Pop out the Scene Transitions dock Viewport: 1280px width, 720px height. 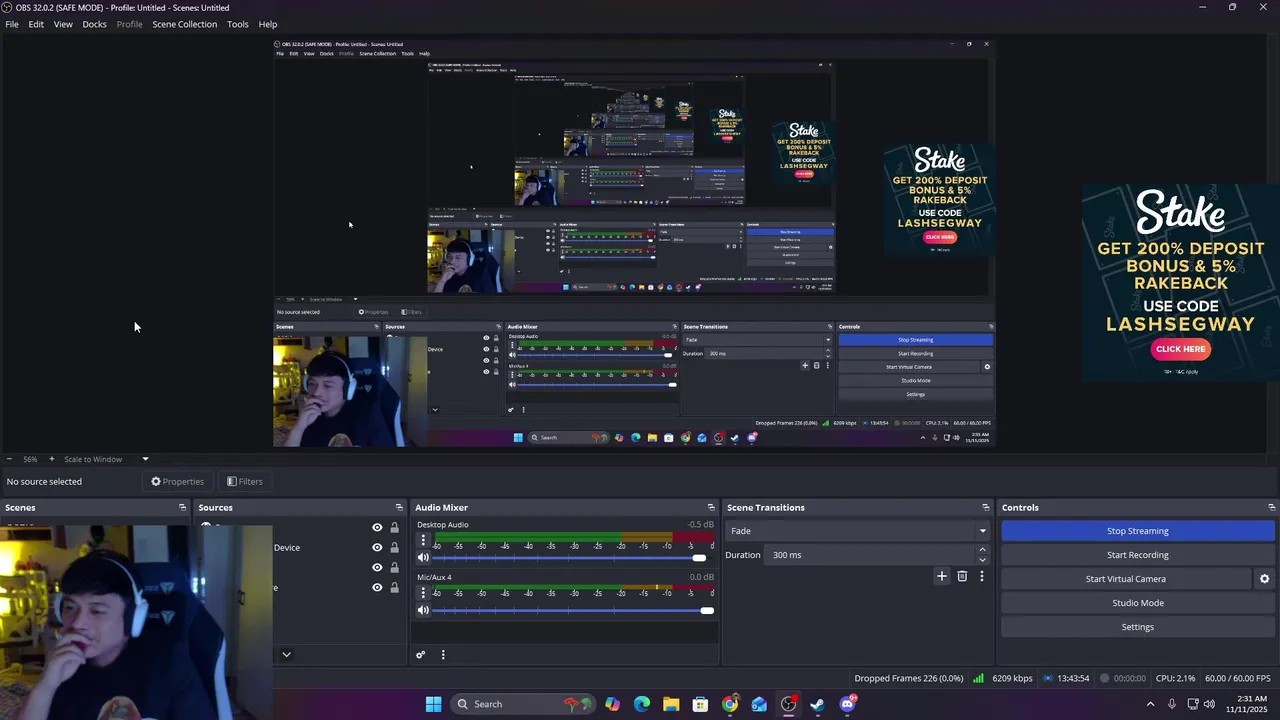pos(985,508)
